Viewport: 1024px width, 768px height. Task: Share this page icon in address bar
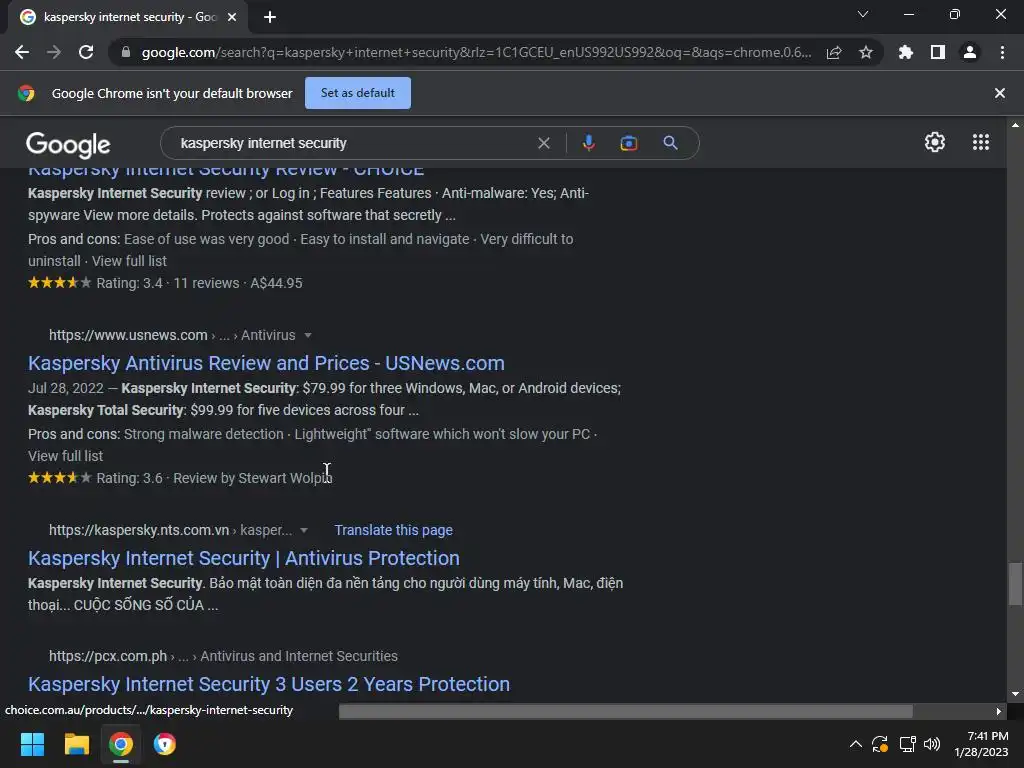coord(834,52)
